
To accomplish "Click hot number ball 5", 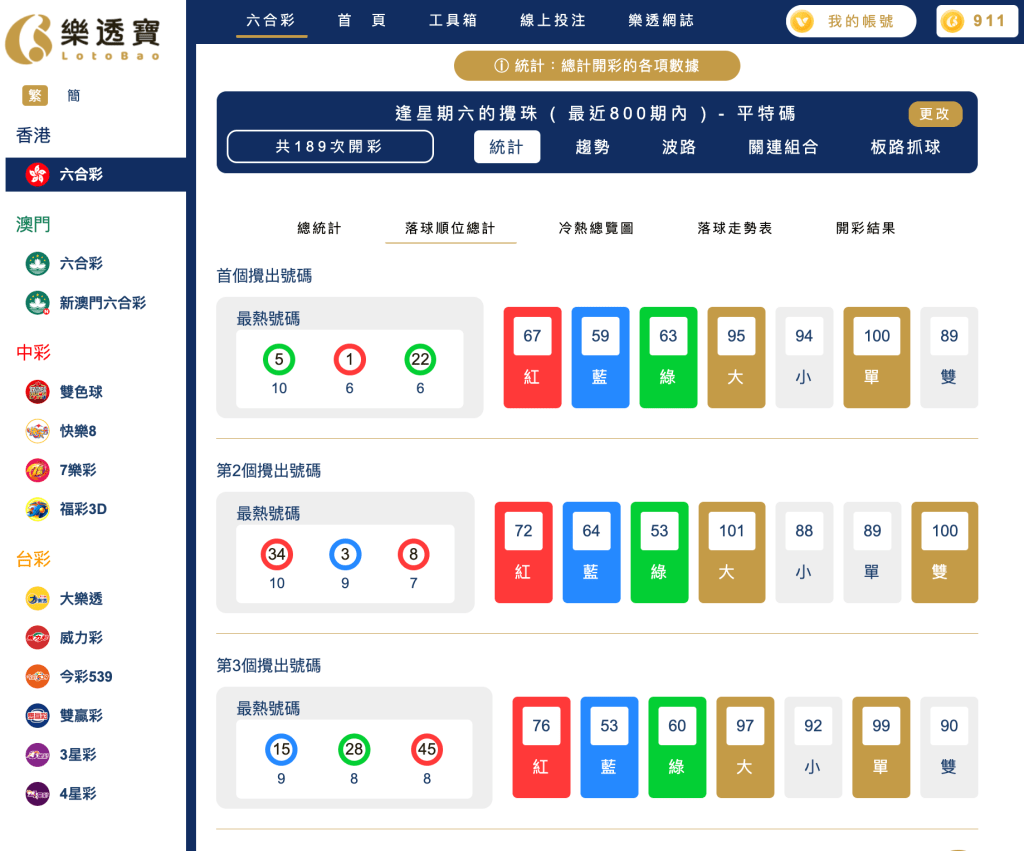I will click(278, 360).
